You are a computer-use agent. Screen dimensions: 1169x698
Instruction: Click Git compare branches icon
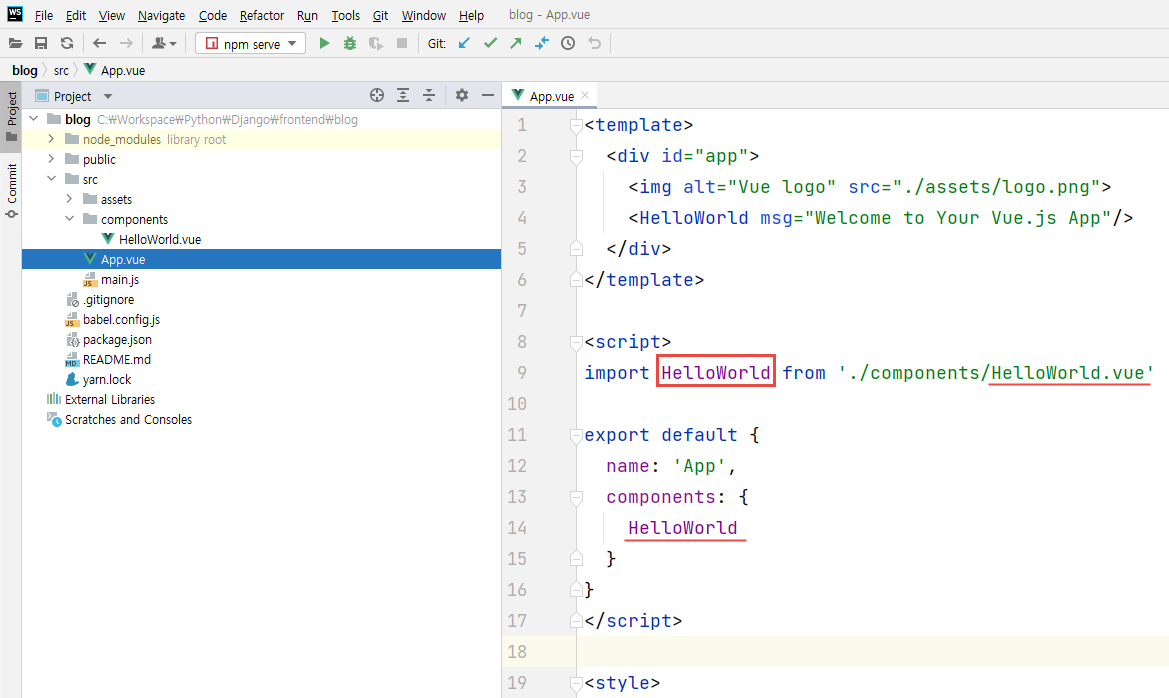click(x=542, y=43)
